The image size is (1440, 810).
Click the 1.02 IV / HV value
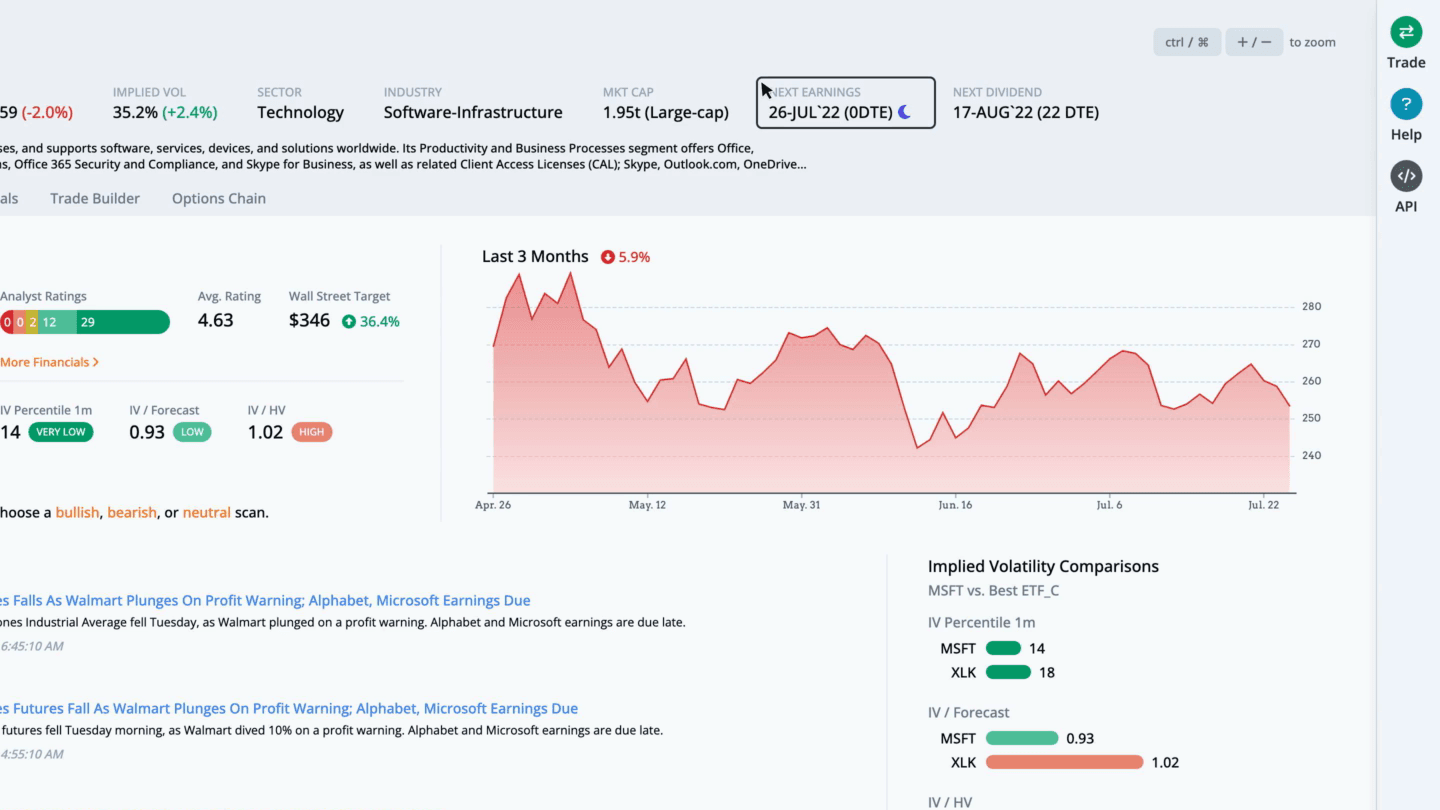click(265, 432)
